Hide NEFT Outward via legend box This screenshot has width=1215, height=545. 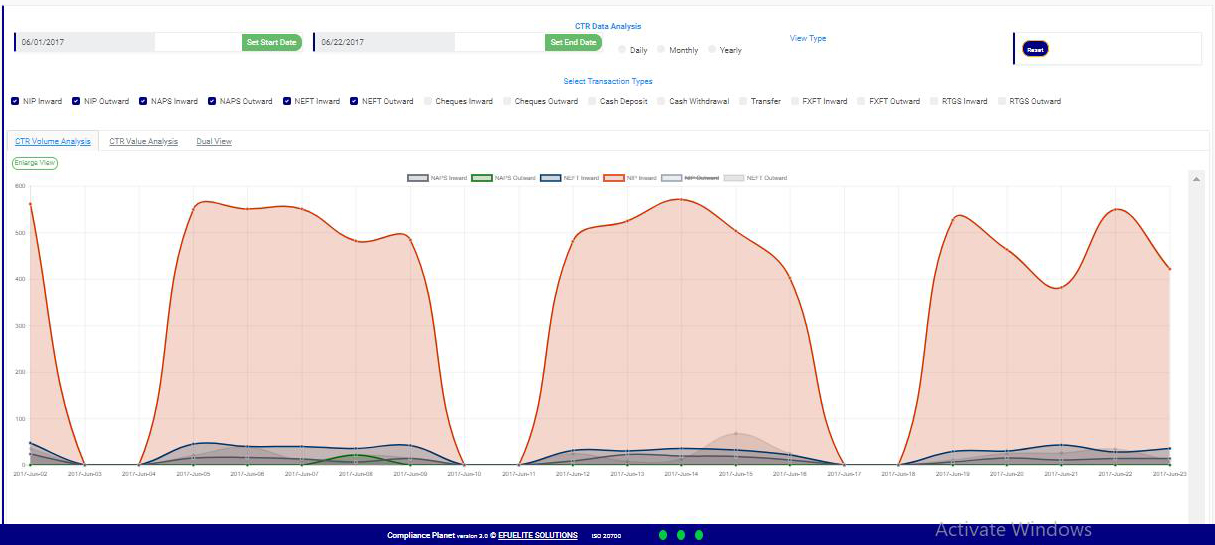[733, 178]
